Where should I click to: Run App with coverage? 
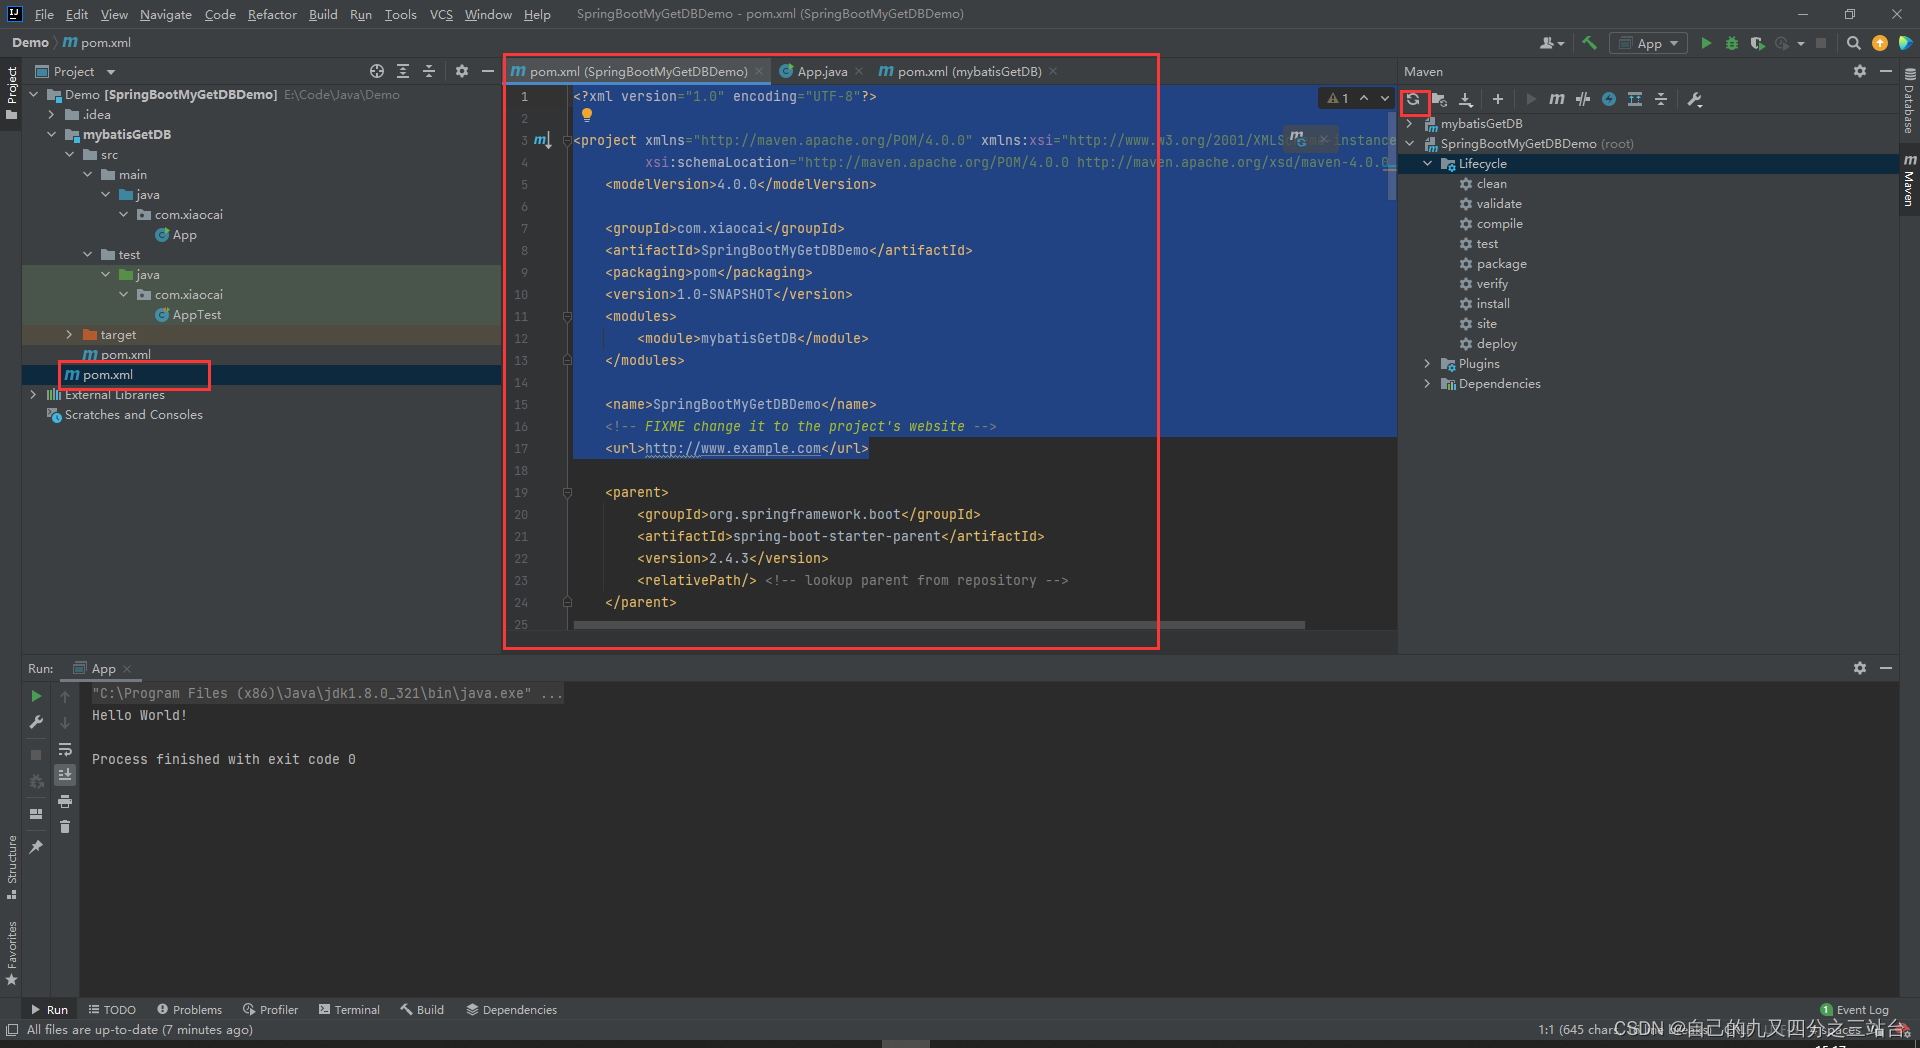(x=1757, y=43)
